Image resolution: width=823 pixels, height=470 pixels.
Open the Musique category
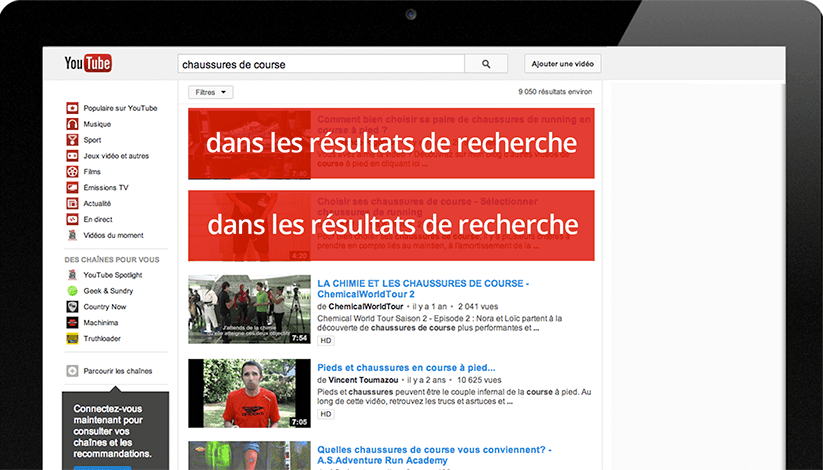pyautogui.click(x=97, y=124)
